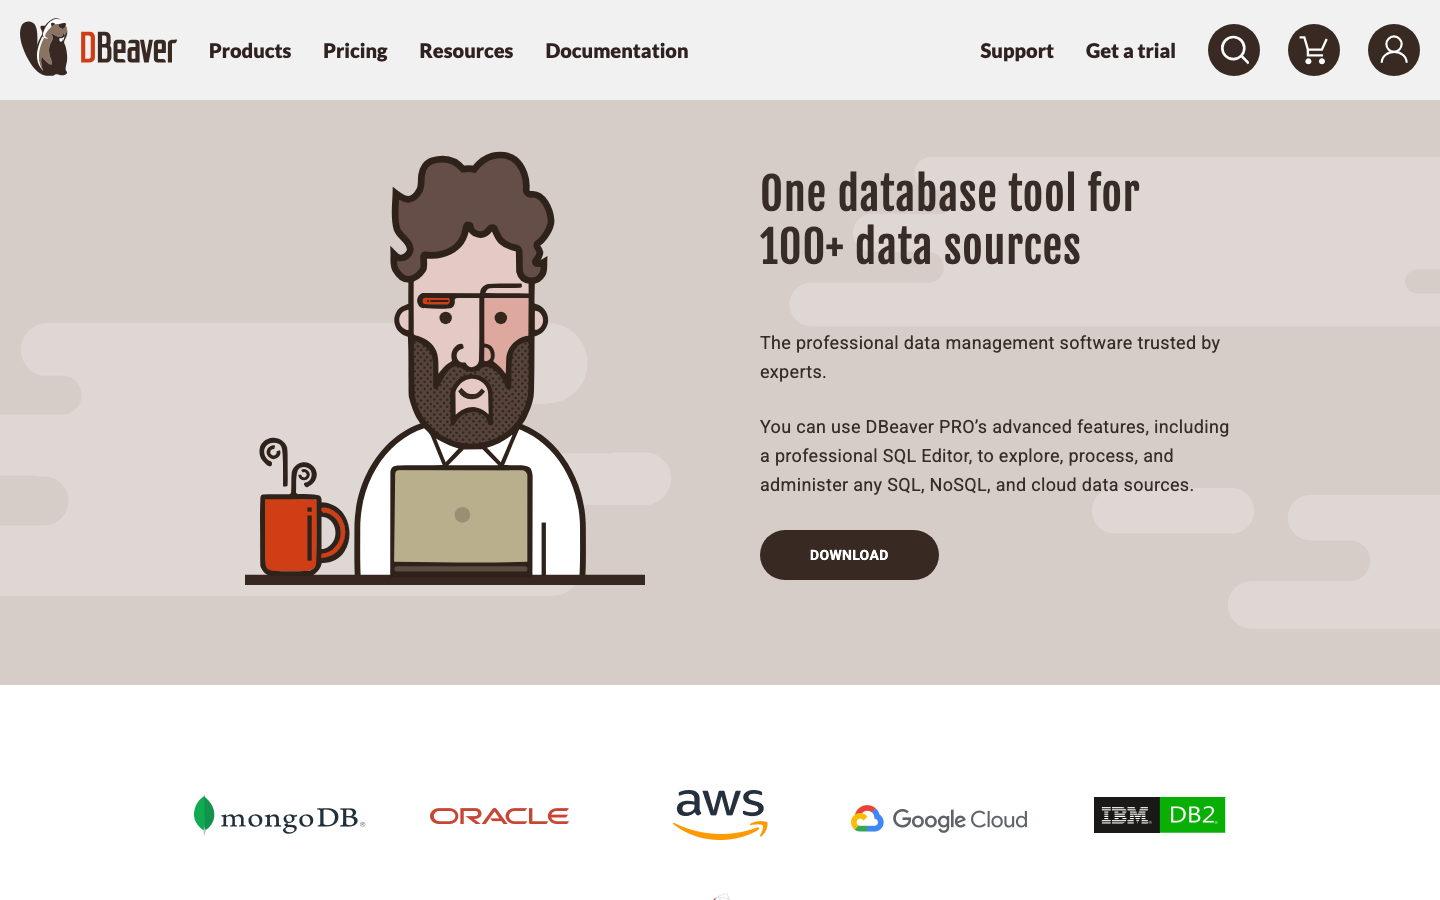Select the IBM DB2 logo
This screenshot has width=1440, height=900.
1159,815
